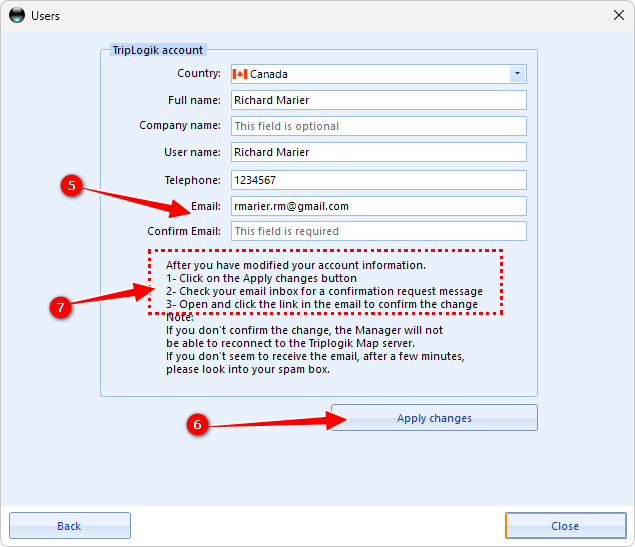Click text '2- Check your email inbox' line
The height and width of the screenshot is (547, 635).
324,291
